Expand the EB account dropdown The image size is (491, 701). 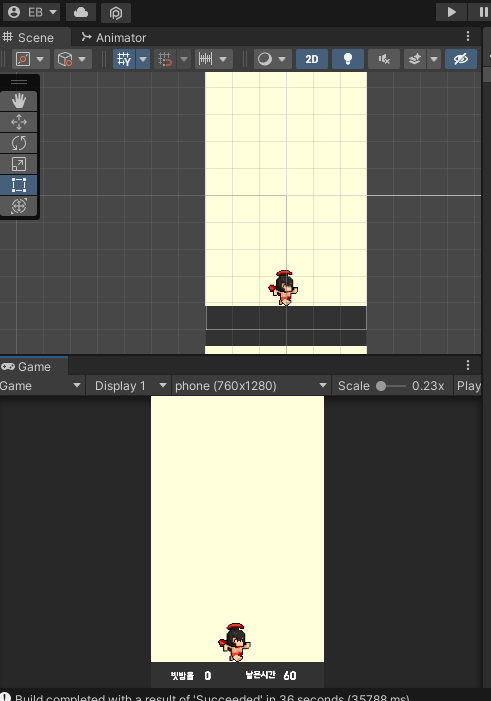33,12
